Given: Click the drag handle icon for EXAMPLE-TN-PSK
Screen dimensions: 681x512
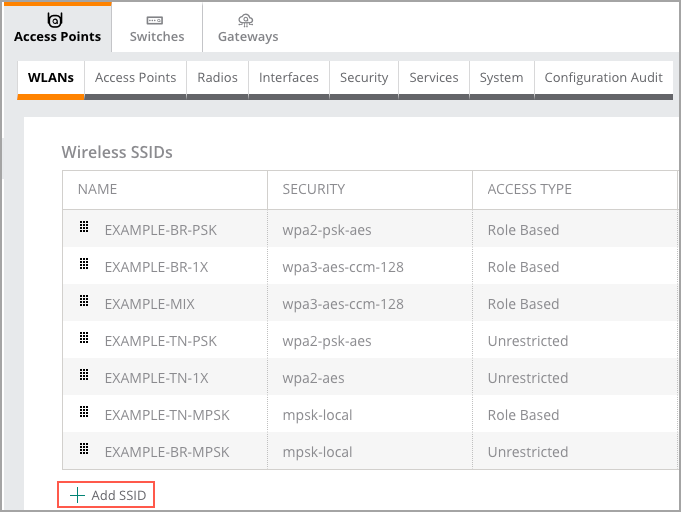Looking at the screenshot, I should [x=84, y=337].
